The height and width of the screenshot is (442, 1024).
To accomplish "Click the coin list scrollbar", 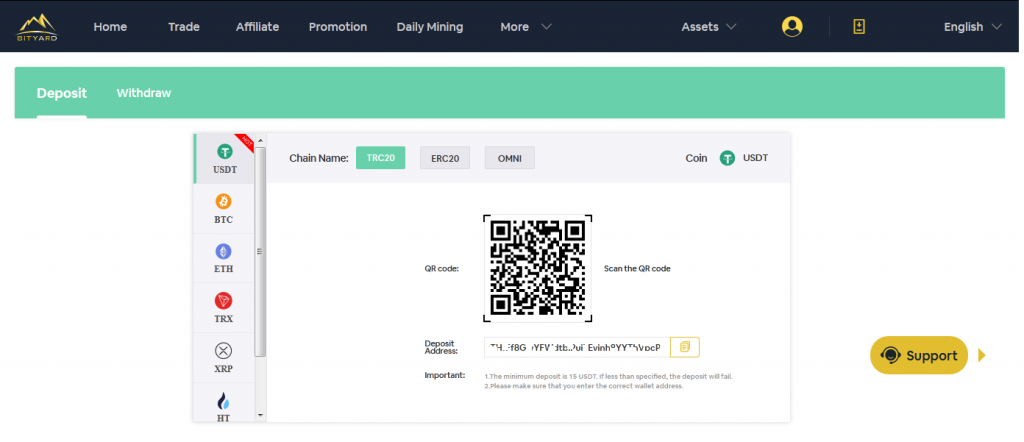I will tap(261, 250).
